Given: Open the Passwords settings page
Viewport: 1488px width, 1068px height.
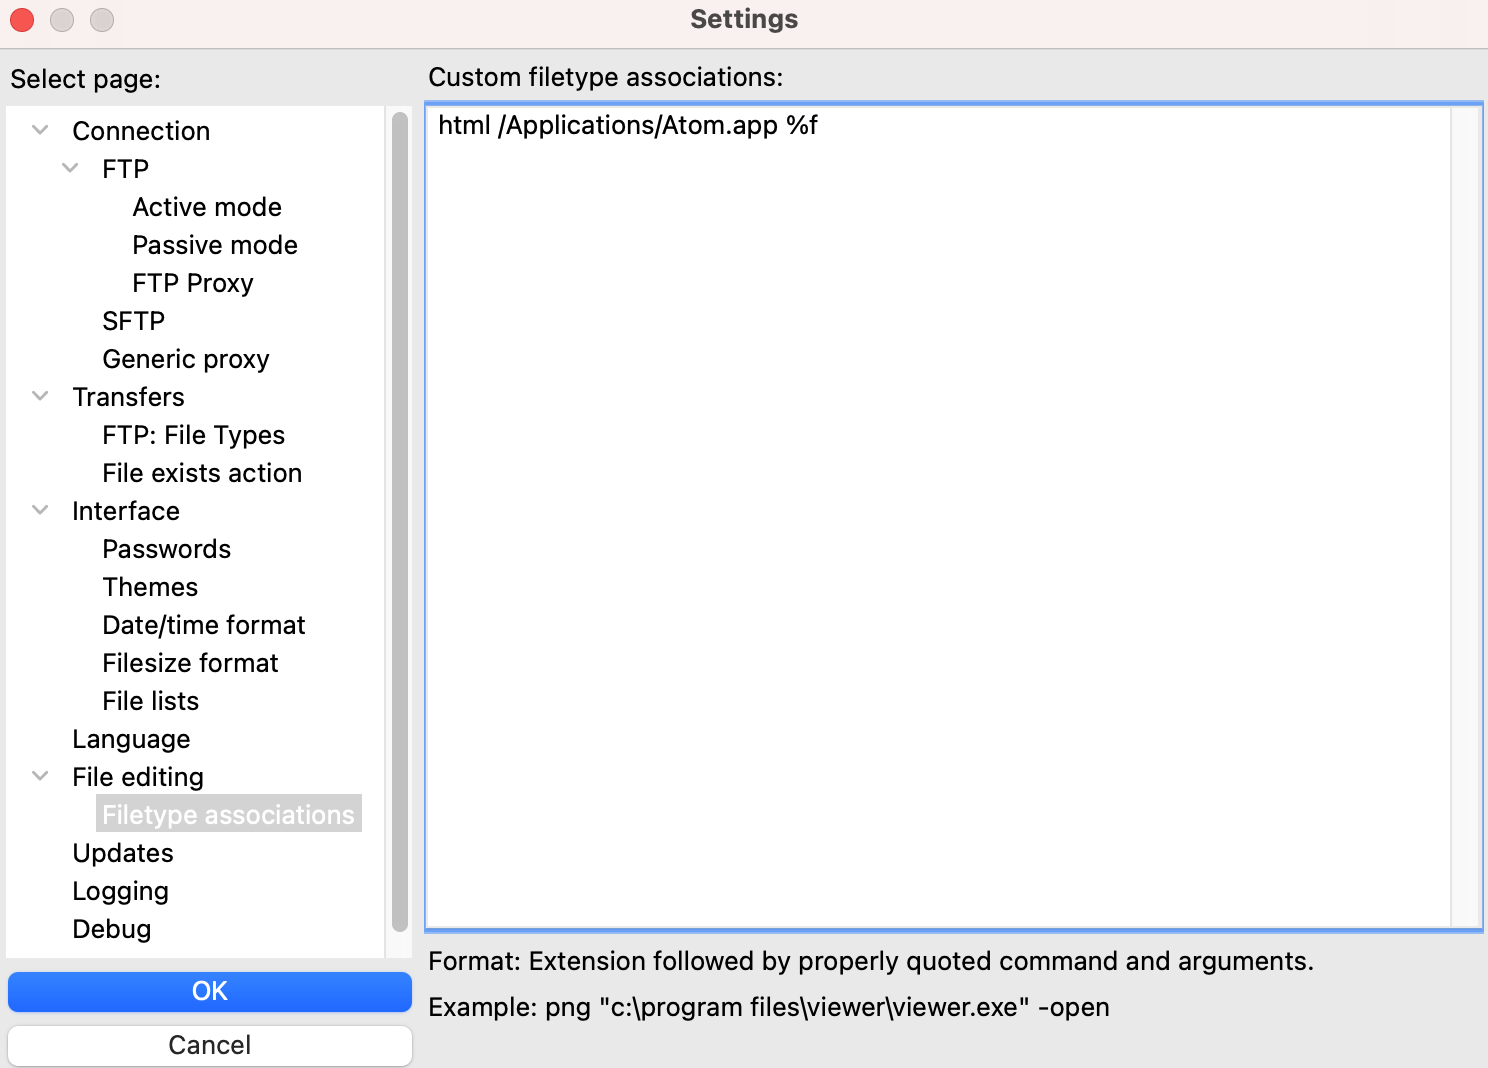Looking at the screenshot, I should (x=167, y=549).
